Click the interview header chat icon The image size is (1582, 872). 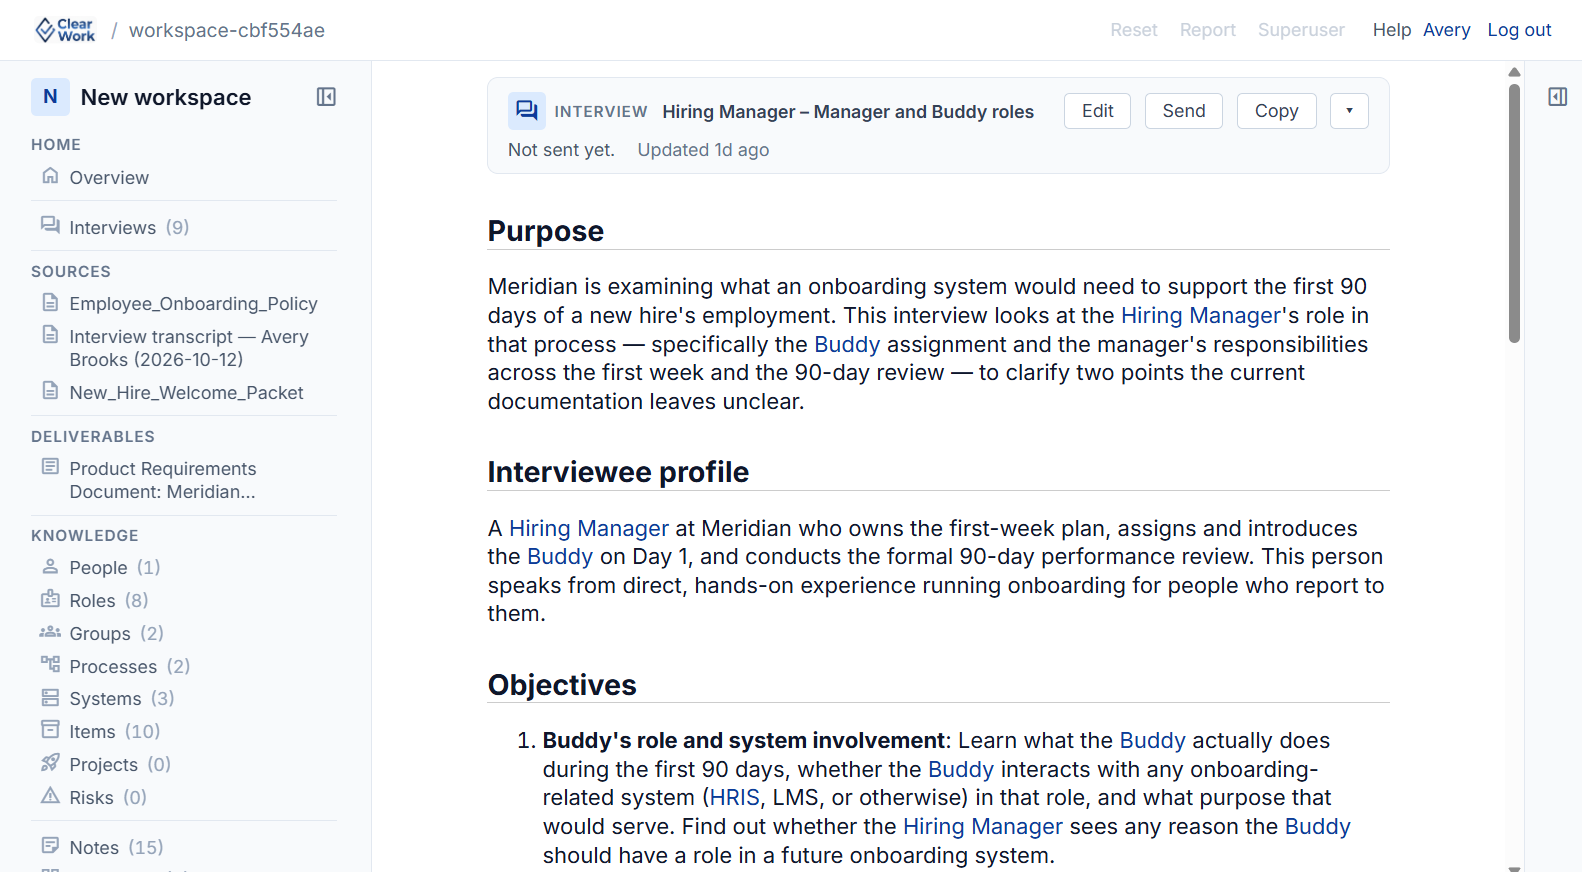pos(527,111)
